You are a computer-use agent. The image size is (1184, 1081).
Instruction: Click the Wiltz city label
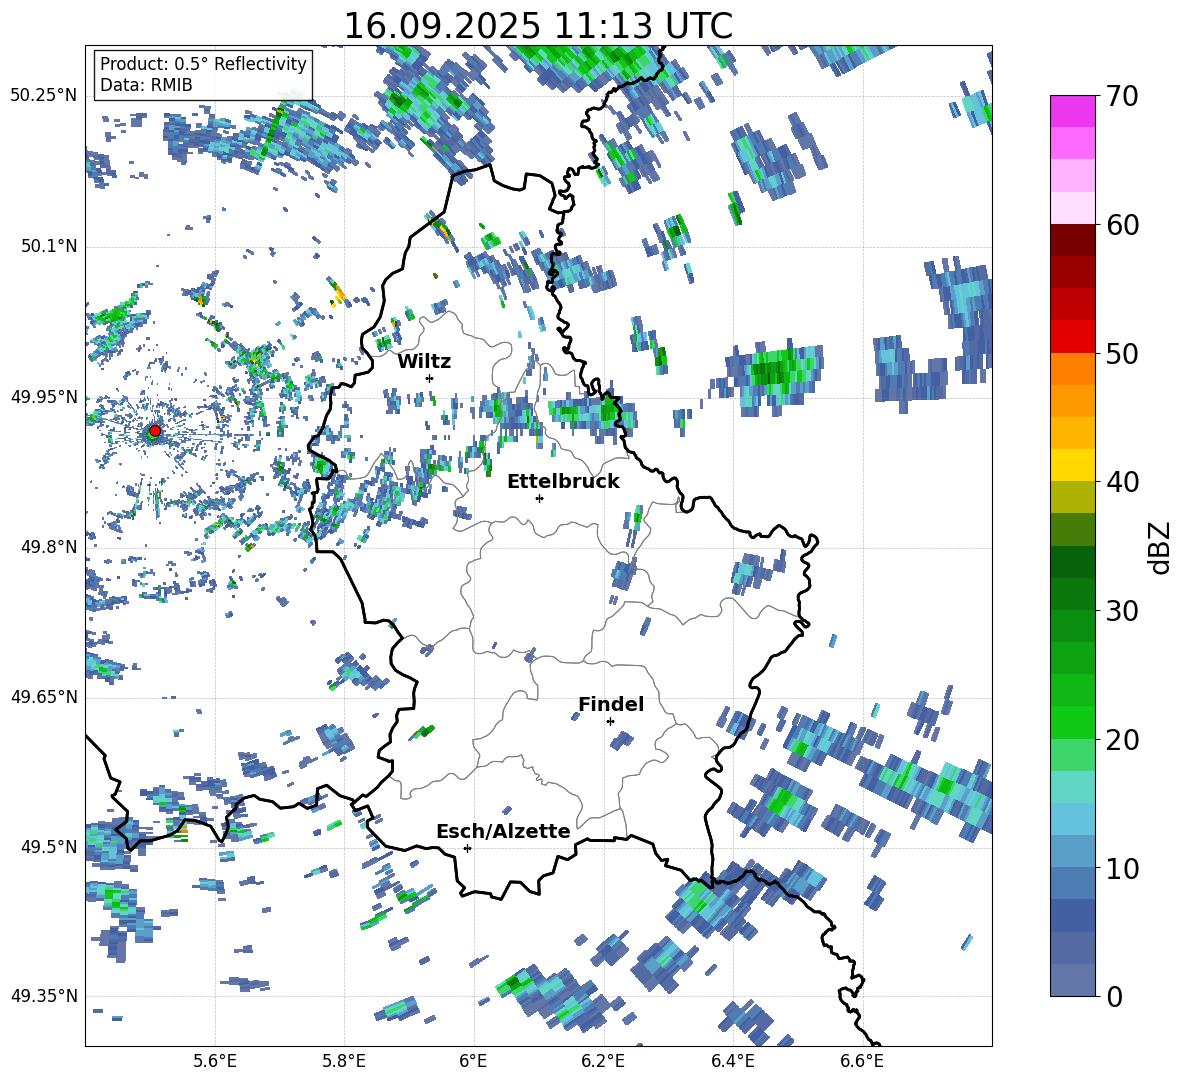pyautogui.click(x=424, y=362)
